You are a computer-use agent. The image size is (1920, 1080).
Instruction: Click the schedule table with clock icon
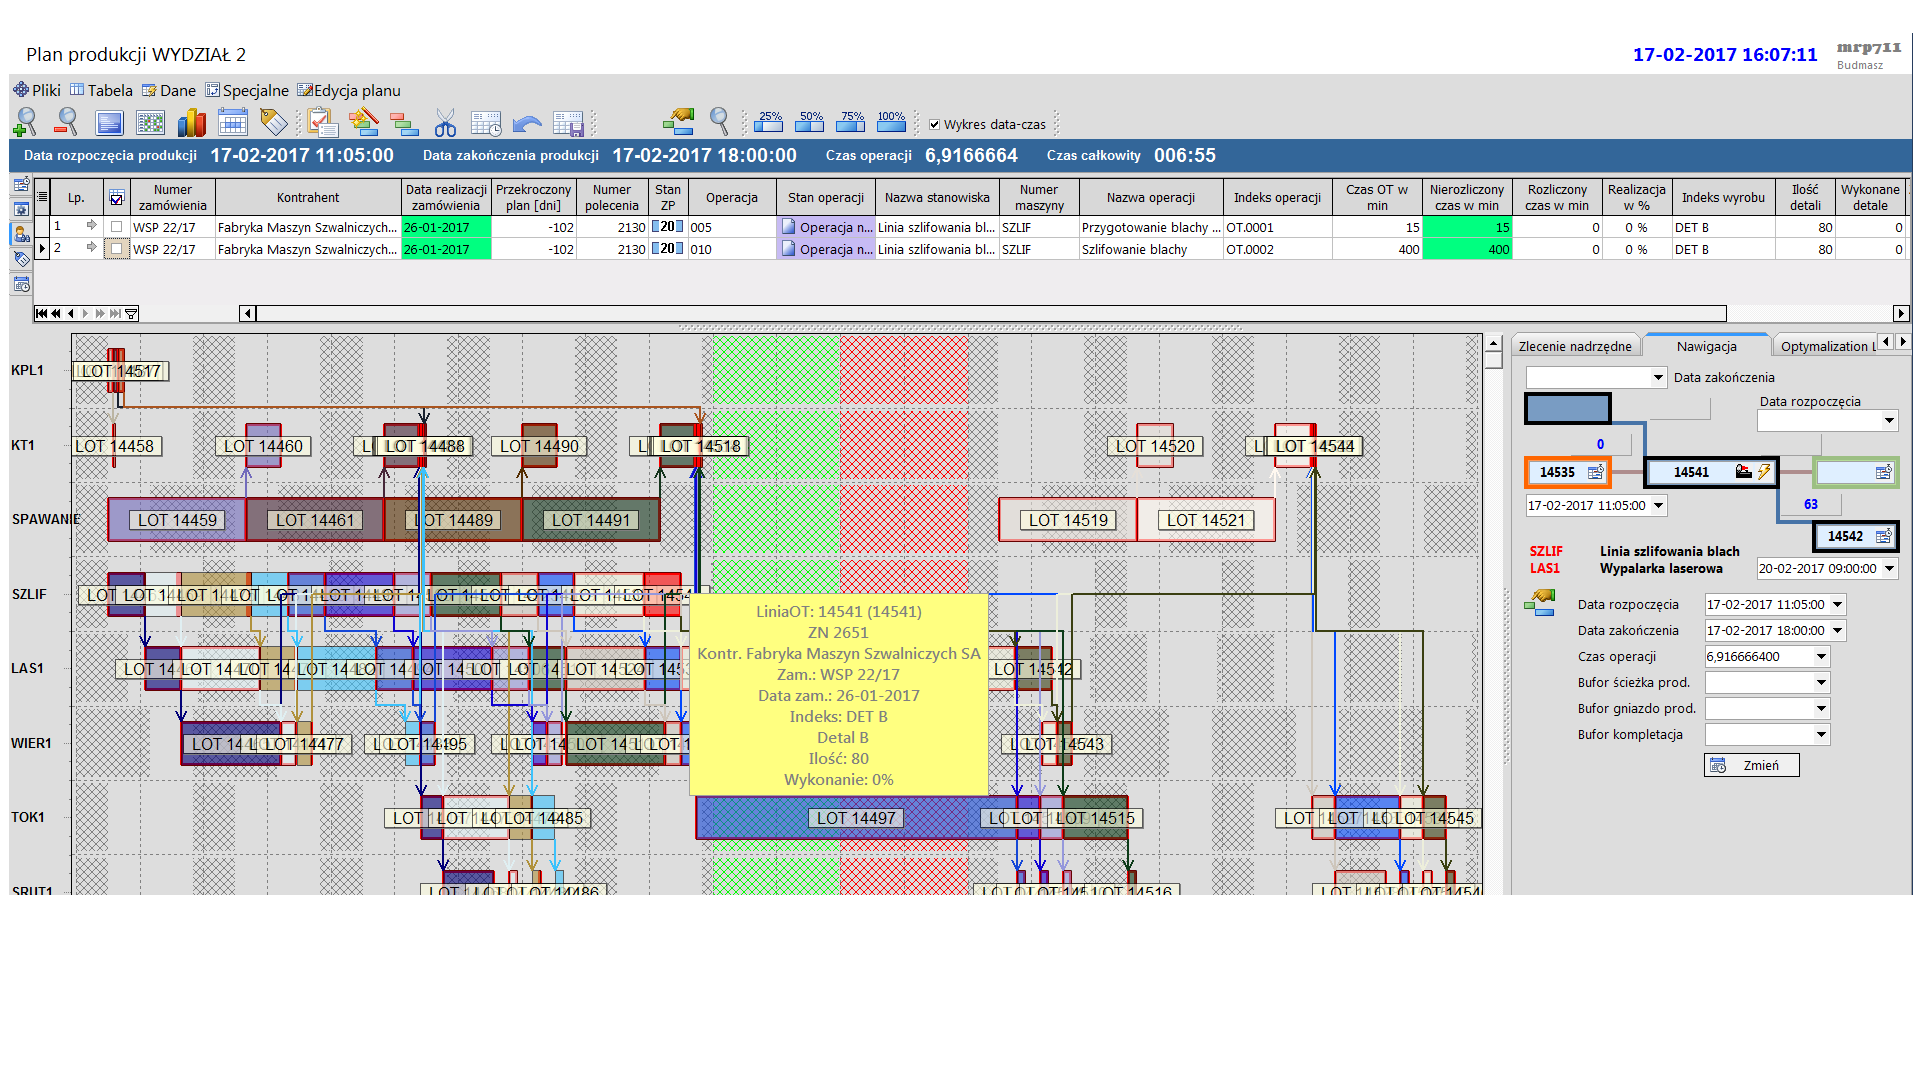pyautogui.click(x=487, y=123)
